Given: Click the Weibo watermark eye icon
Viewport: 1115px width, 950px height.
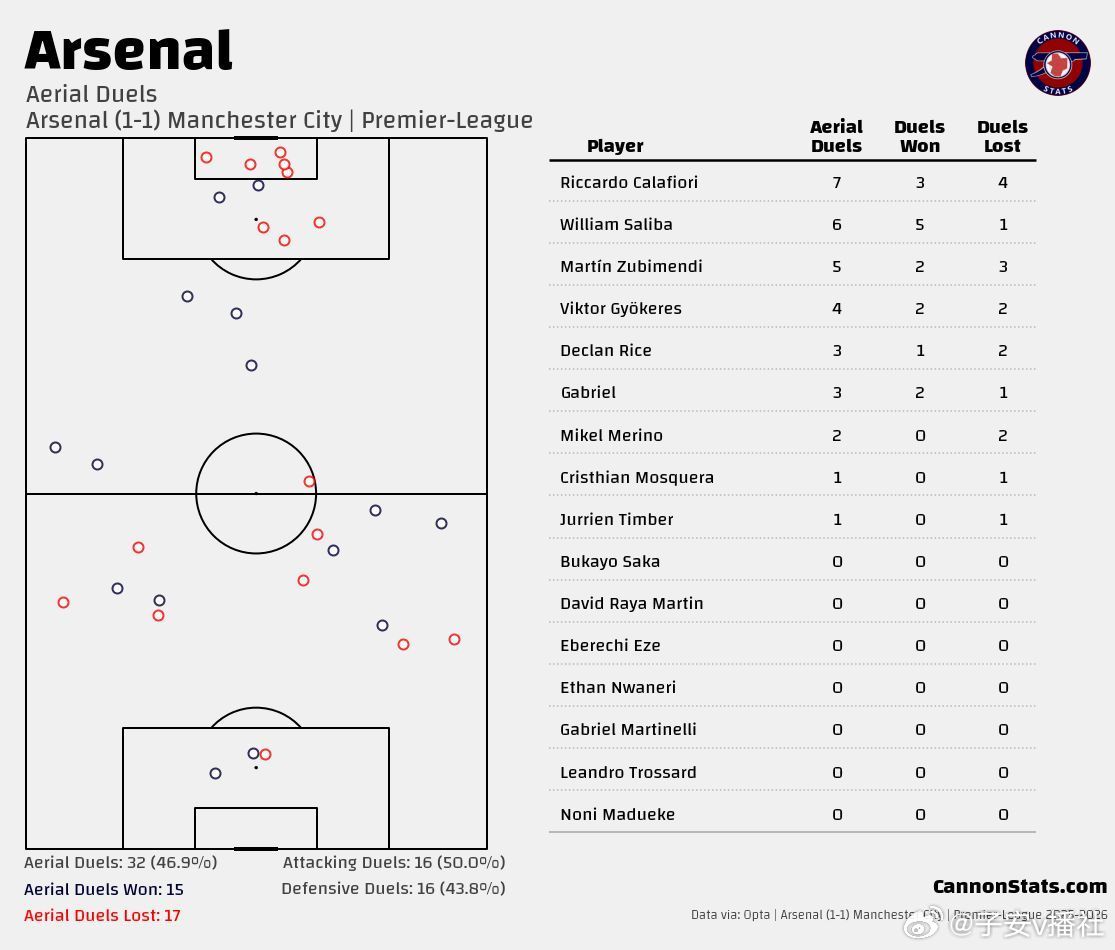Looking at the screenshot, I should click(x=923, y=922).
